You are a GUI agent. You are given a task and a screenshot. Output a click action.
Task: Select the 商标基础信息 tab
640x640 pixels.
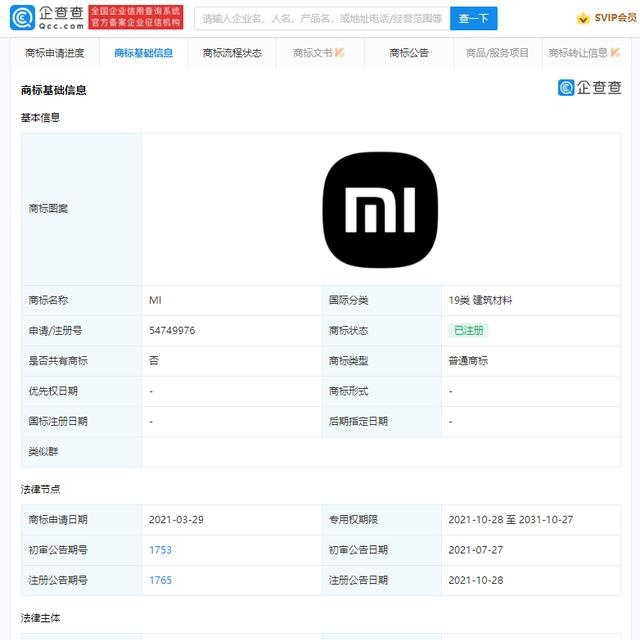[143, 53]
